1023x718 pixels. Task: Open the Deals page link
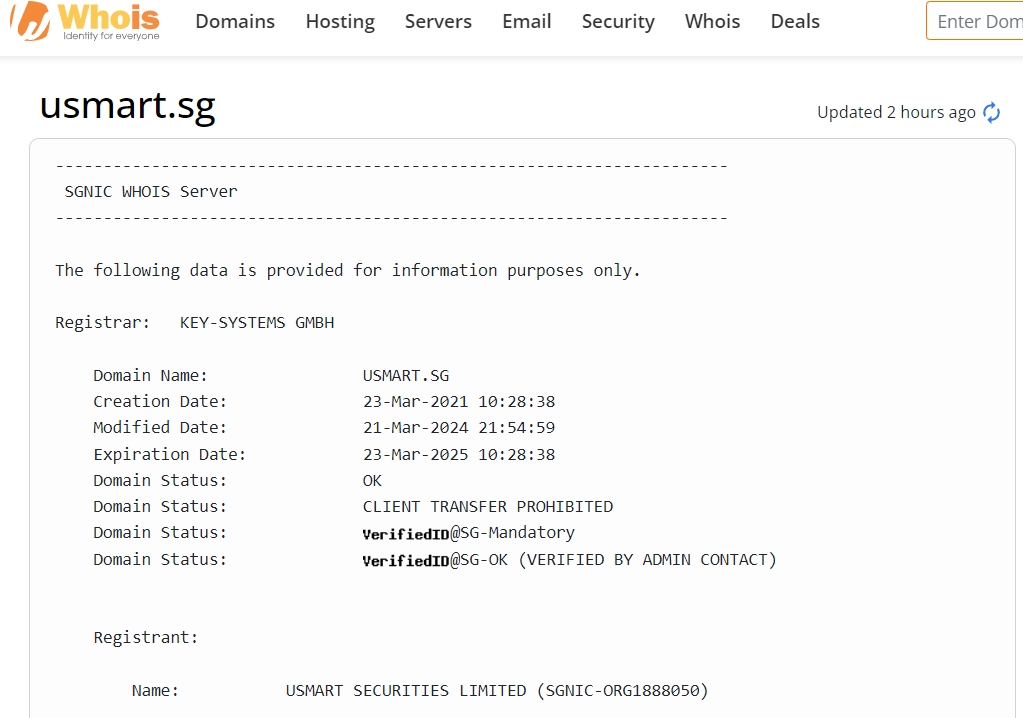tap(795, 21)
